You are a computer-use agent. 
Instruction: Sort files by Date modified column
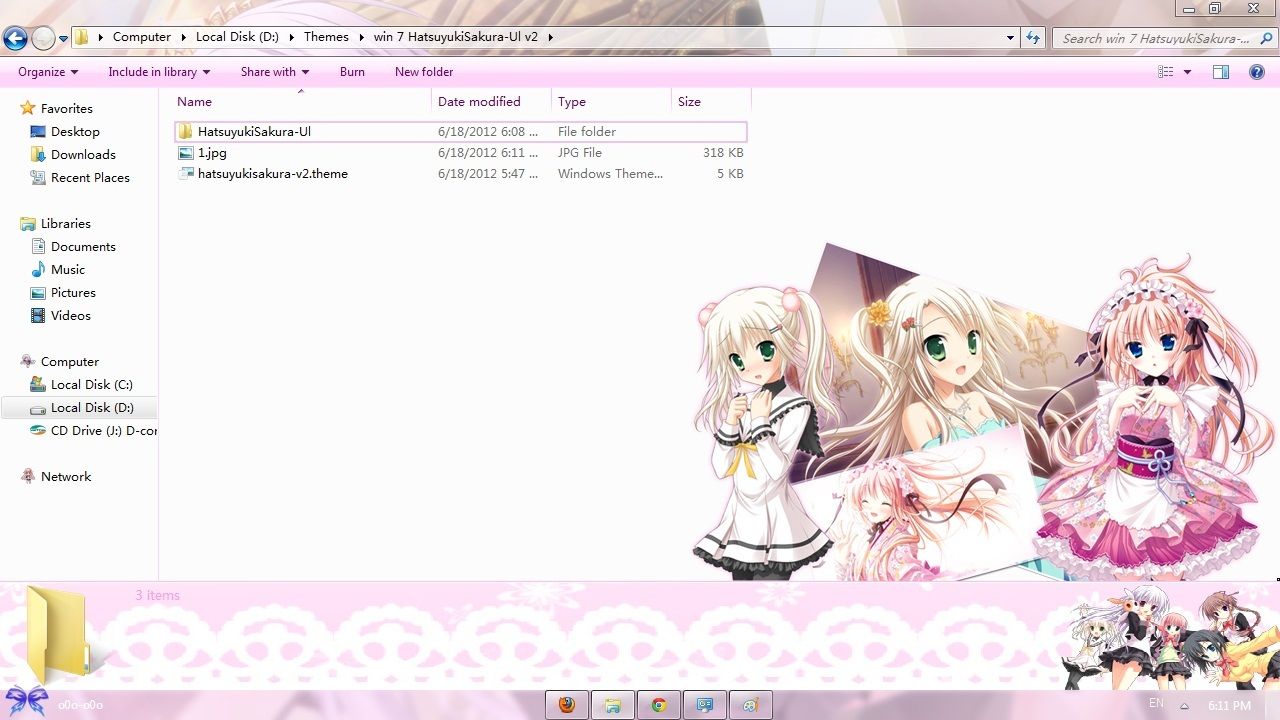(479, 102)
